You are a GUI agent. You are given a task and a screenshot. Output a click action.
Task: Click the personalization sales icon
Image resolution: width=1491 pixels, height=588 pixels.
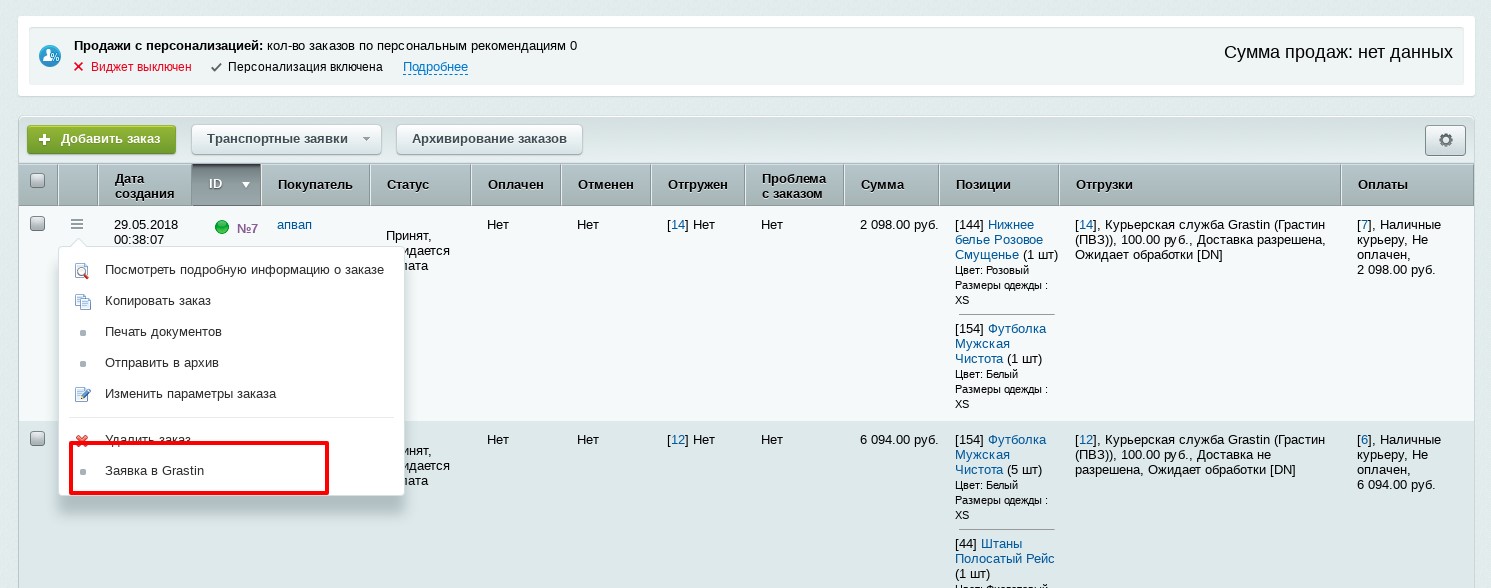pos(50,56)
